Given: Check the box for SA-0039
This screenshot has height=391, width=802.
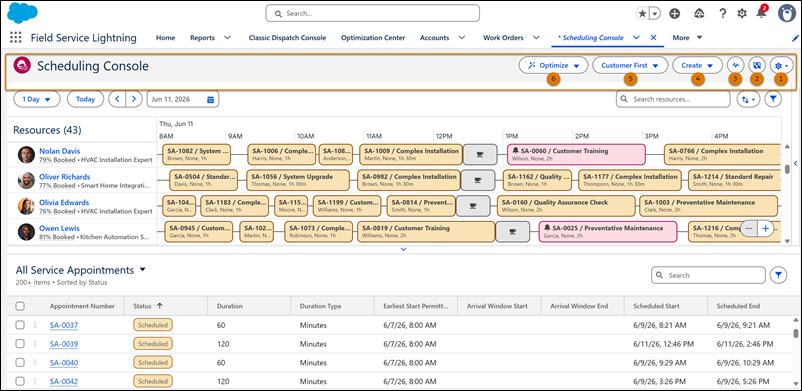Looking at the screenshot, I should pyautogui.click(x=20, y=344).
